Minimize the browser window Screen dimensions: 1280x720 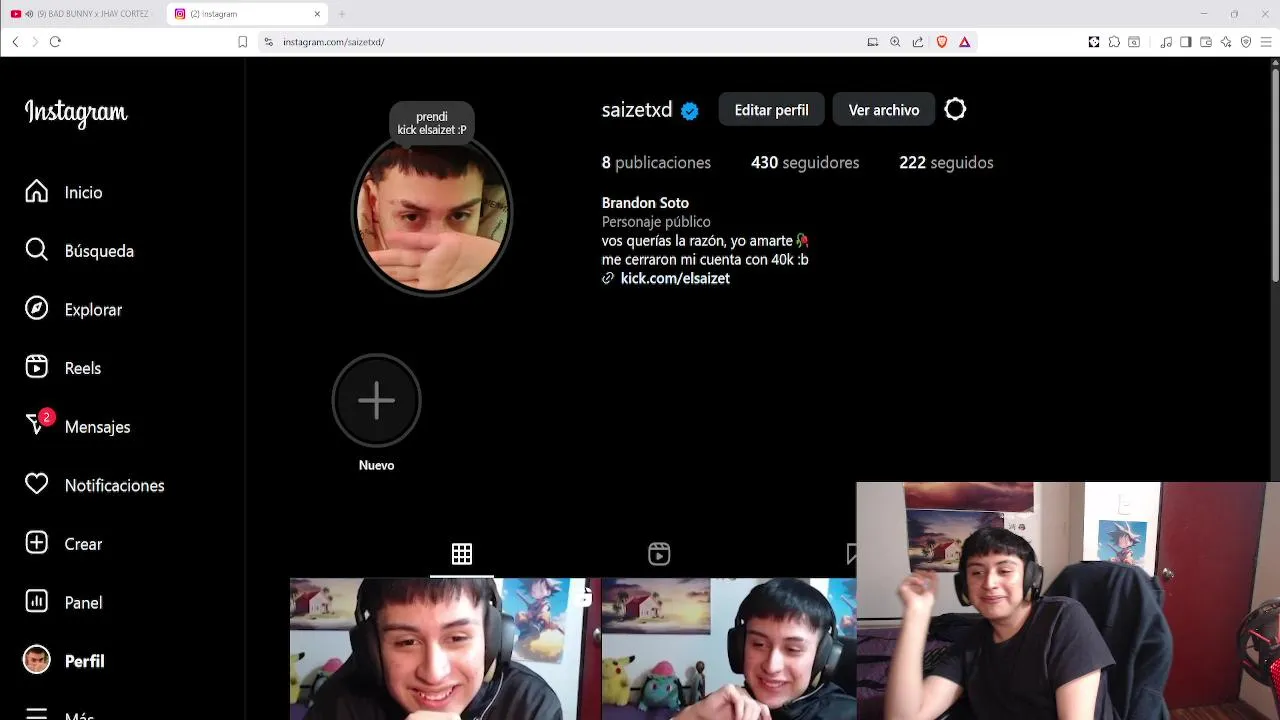tap(1204, 14)
